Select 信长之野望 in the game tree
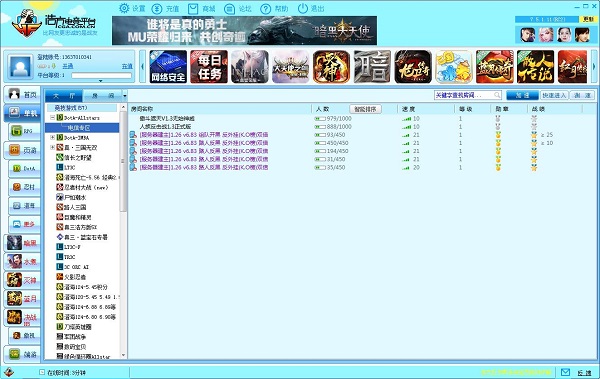 pos(78,157)
